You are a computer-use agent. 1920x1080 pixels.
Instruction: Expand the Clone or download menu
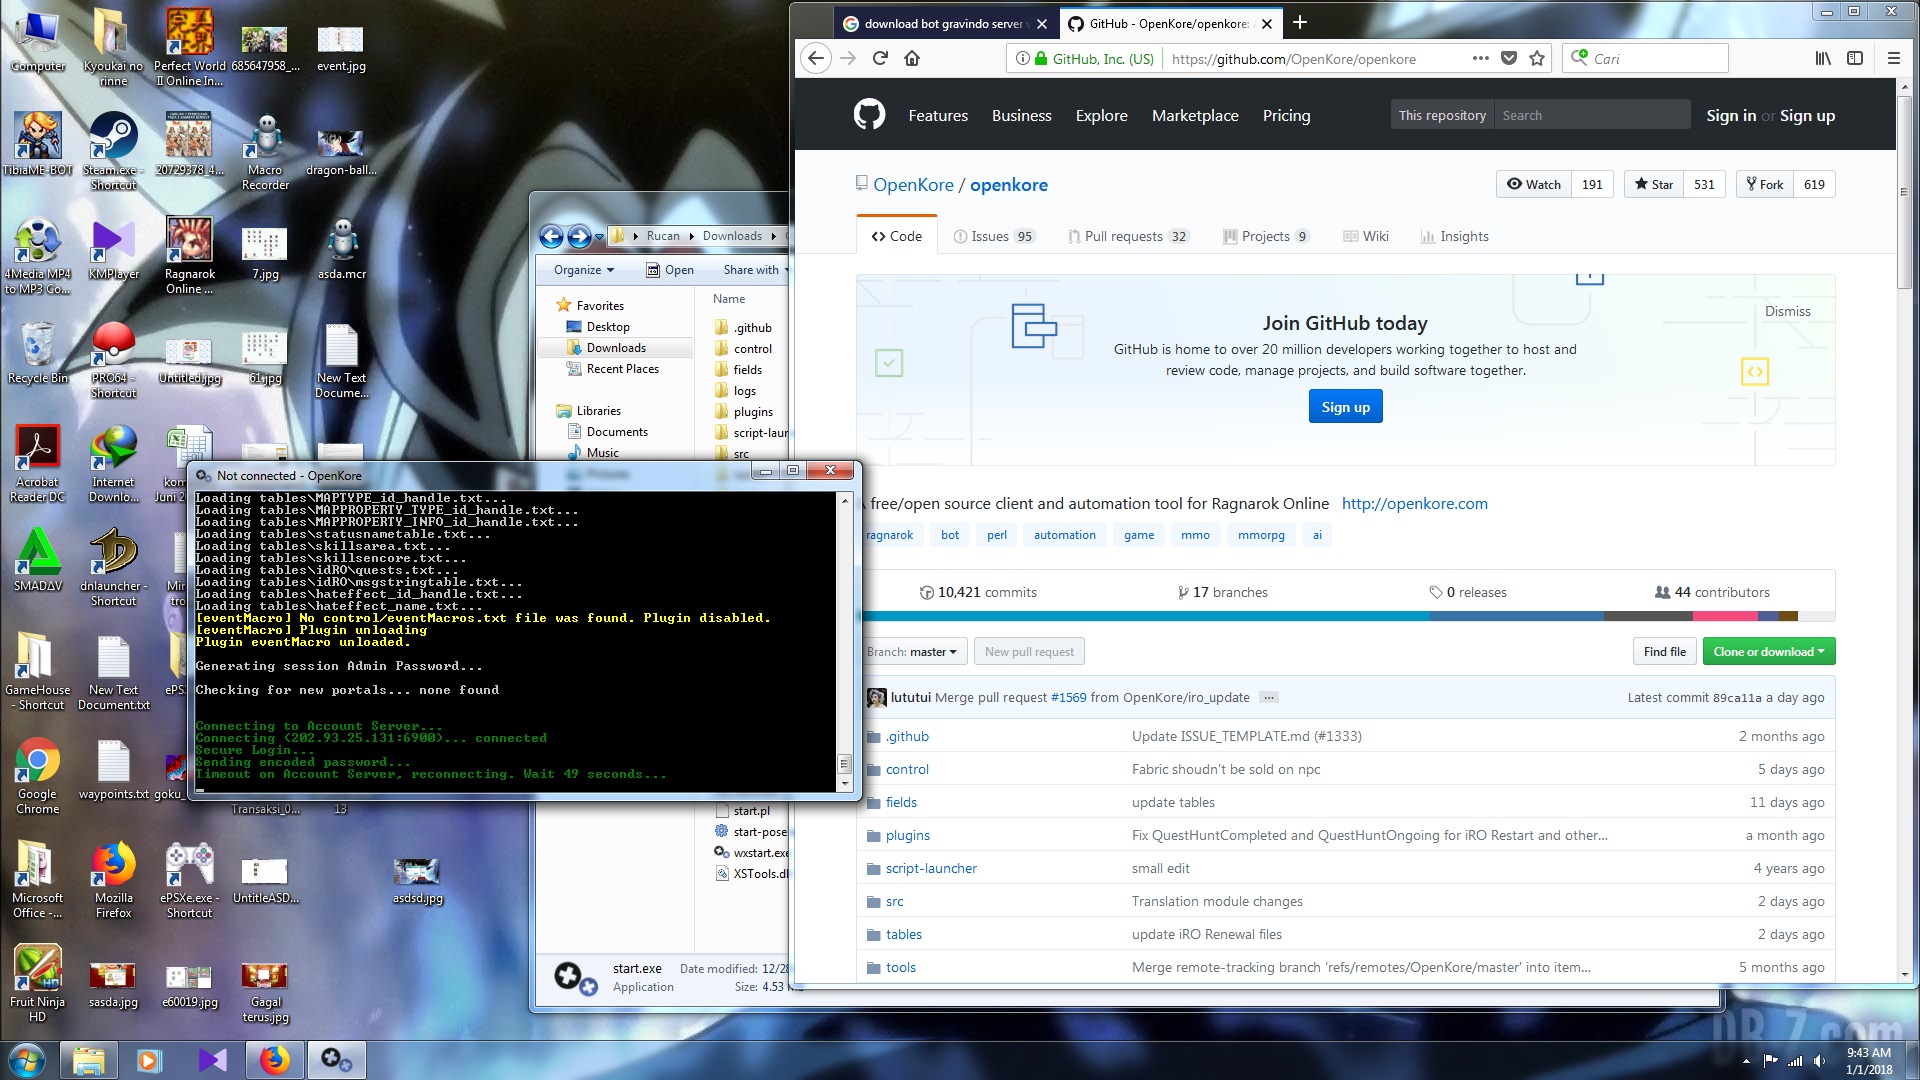pyautogui.click(x=1768, y=651)
